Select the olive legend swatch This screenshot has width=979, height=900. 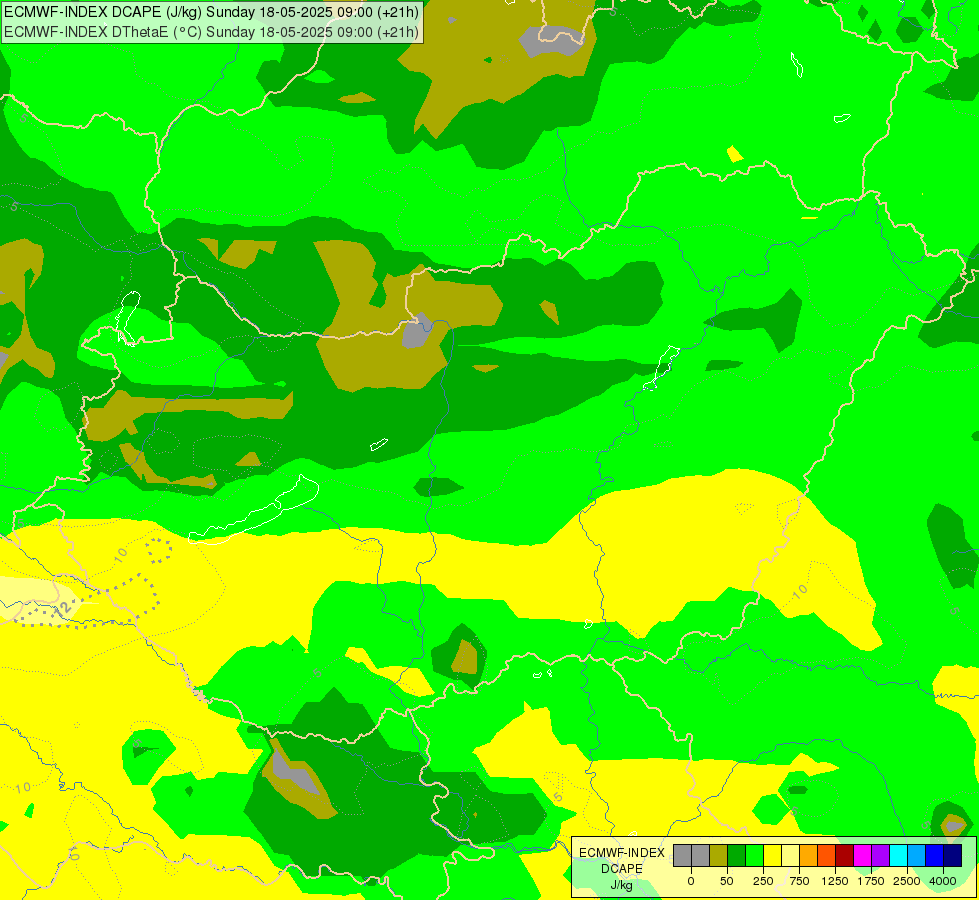(719, 856)
